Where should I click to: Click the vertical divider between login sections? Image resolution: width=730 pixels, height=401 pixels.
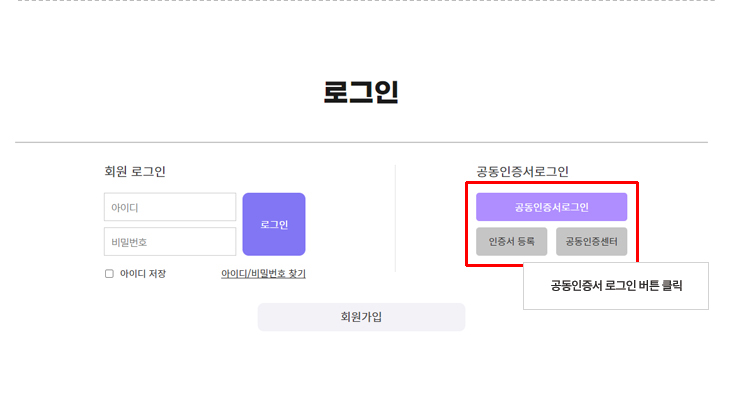[x=396, y=220]
